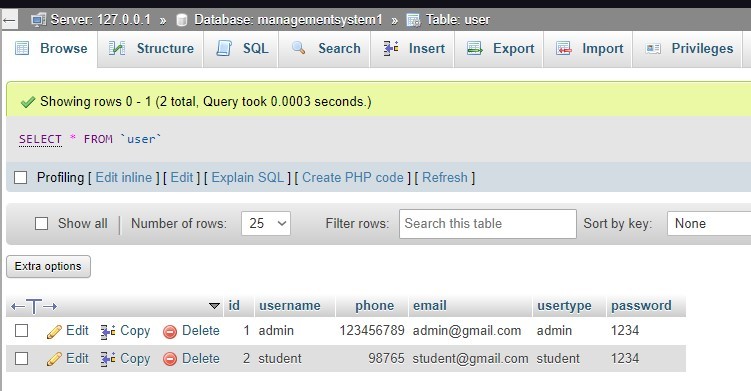
Task: Click the Delete link in student row
Action: click(201, 358)
